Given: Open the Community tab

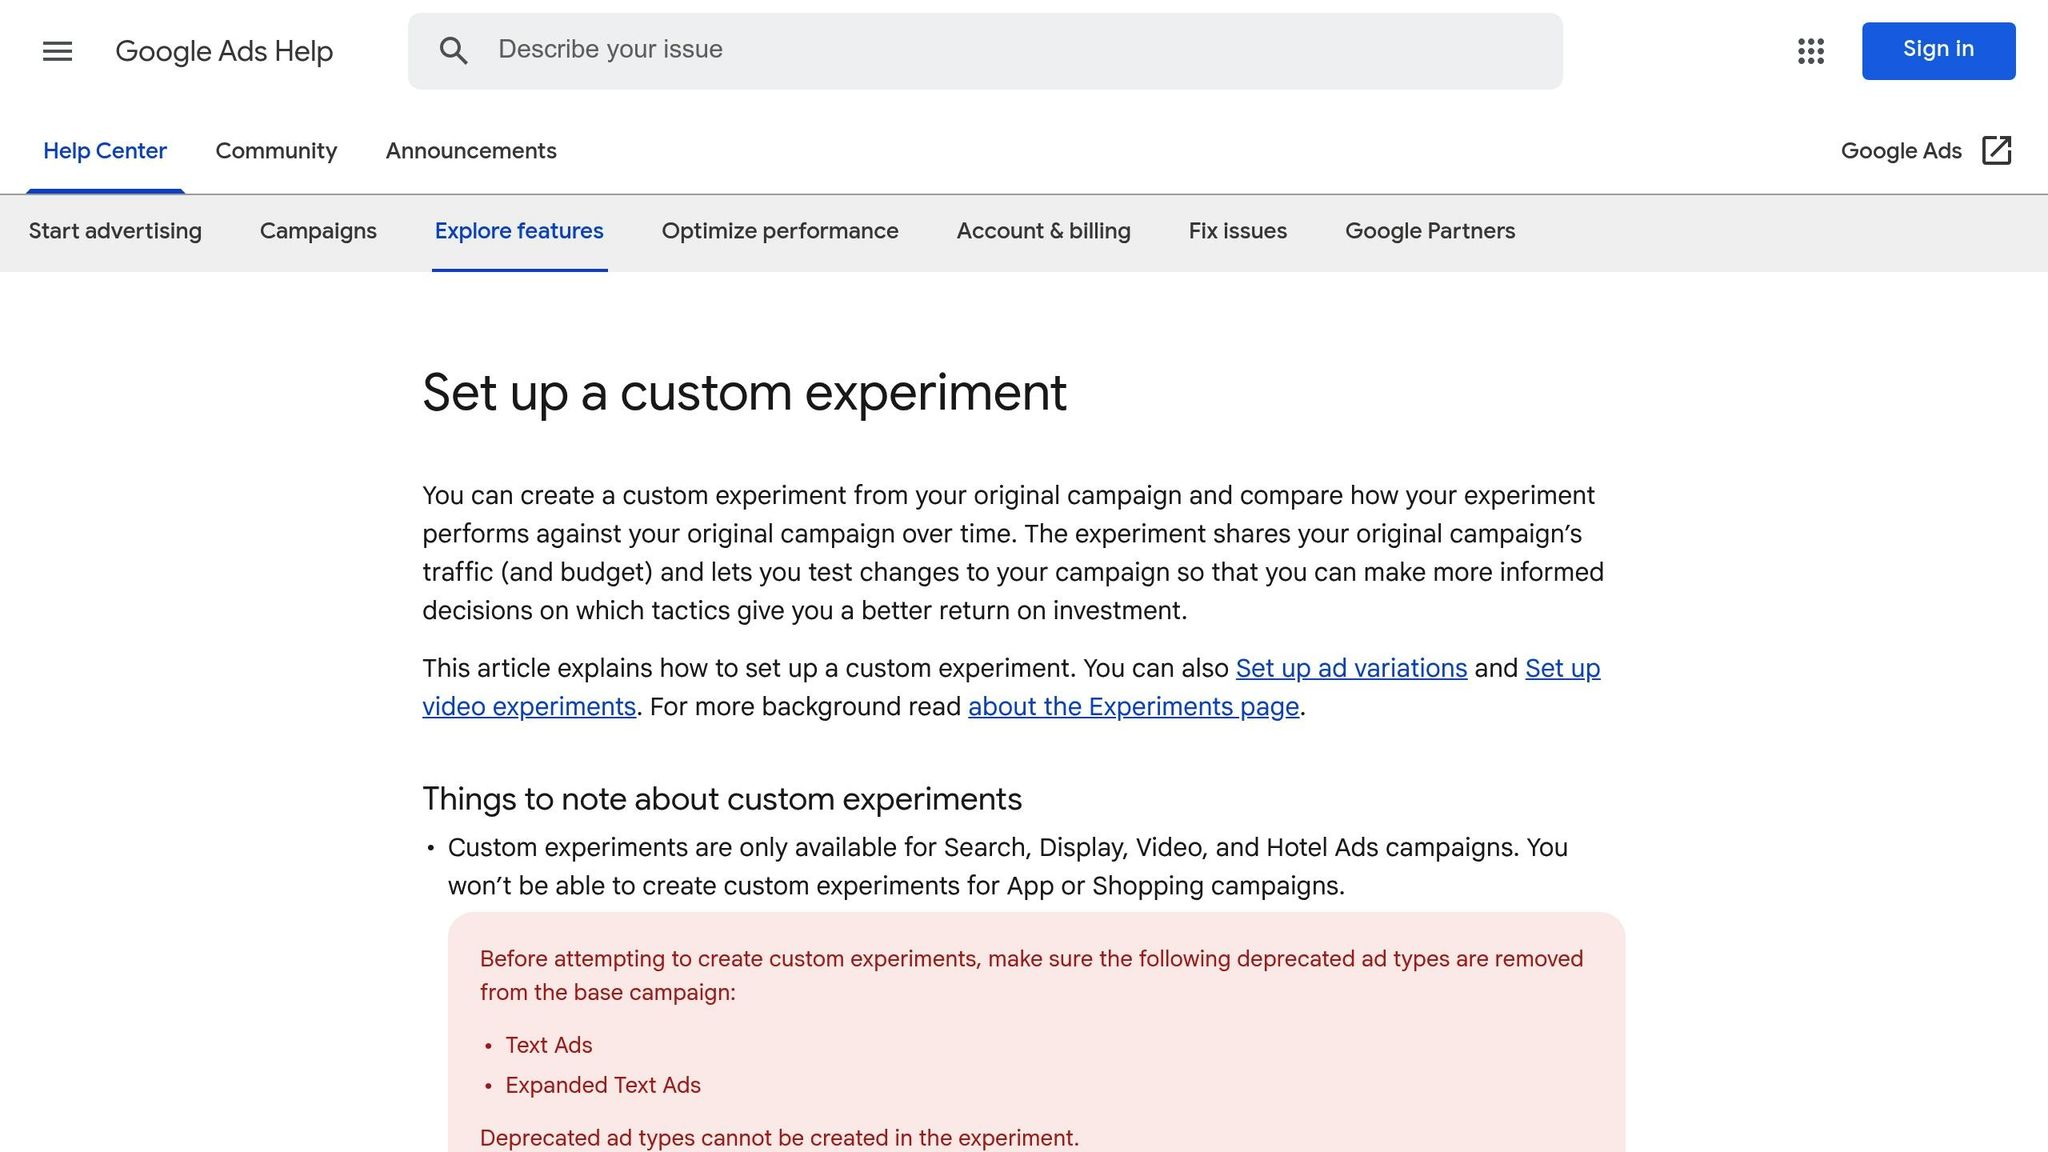Looking at the screenshot, I should (276, 151).
